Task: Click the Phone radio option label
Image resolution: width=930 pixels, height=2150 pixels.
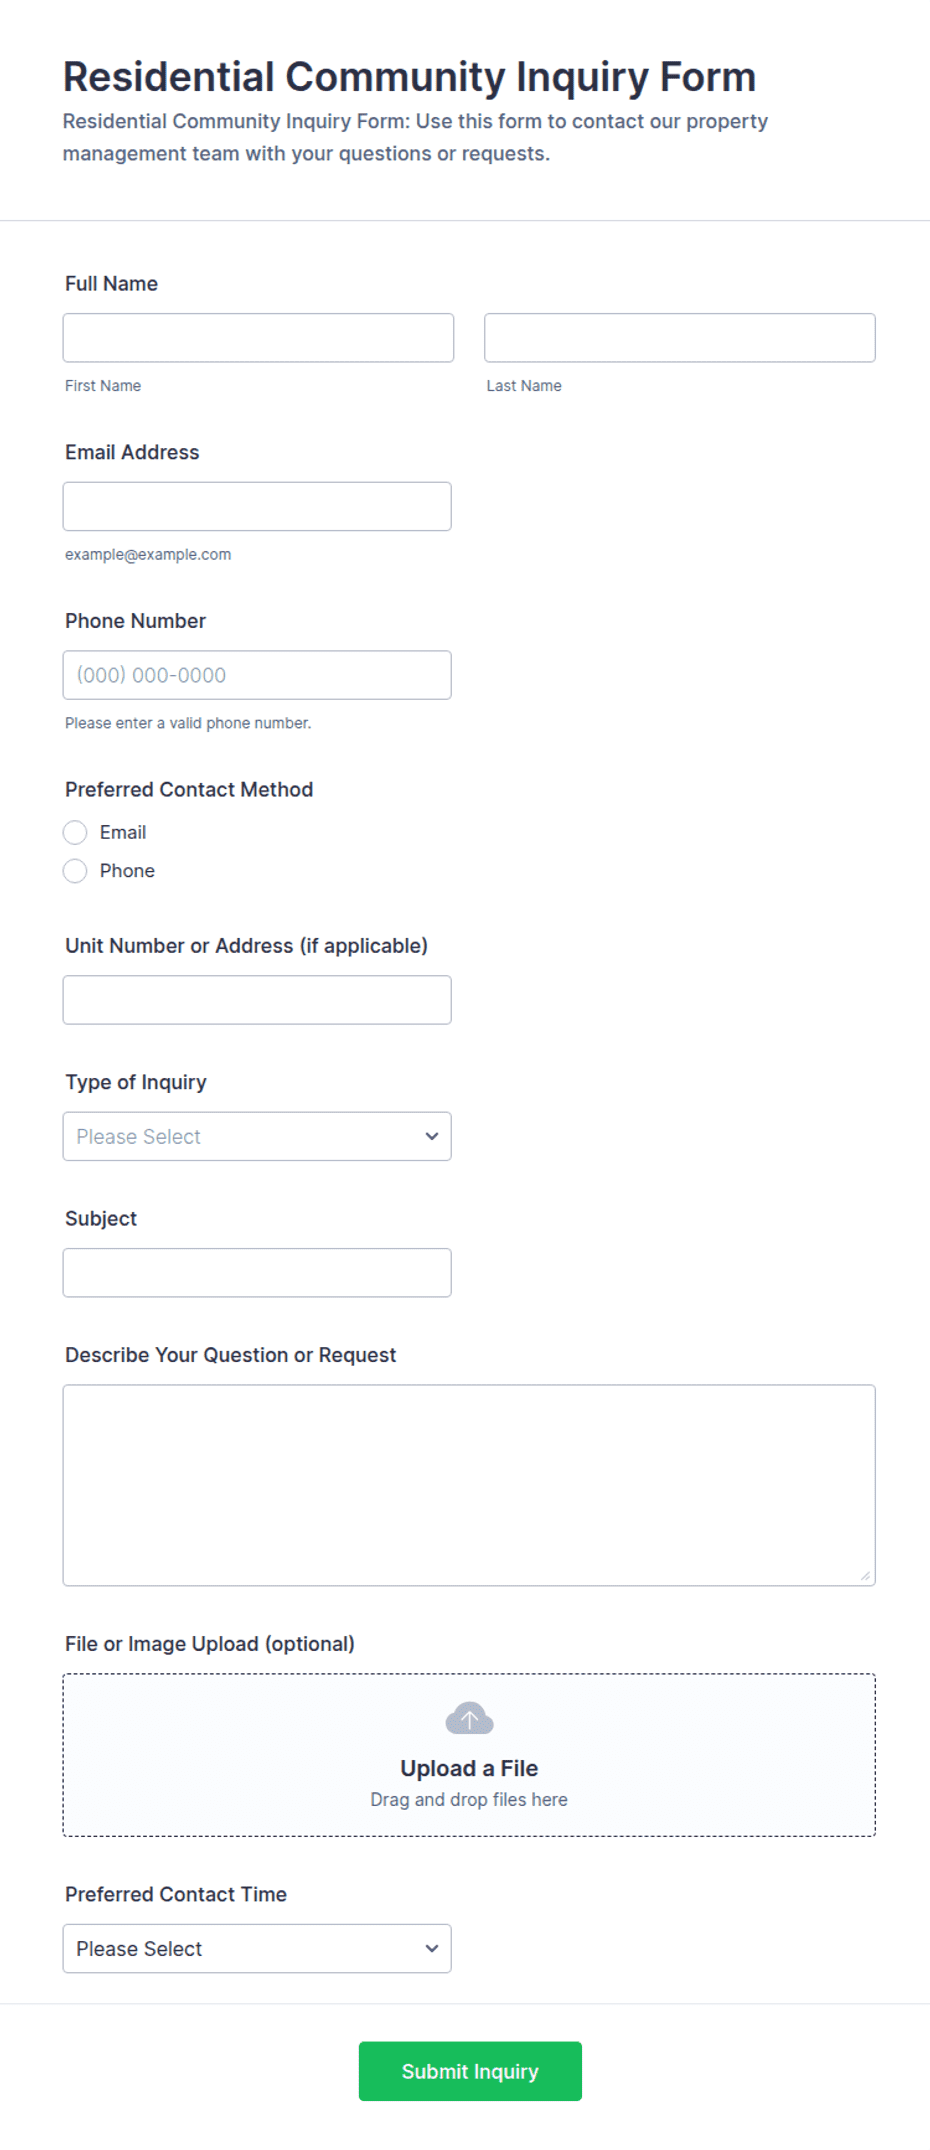Action: pos(127,871)
